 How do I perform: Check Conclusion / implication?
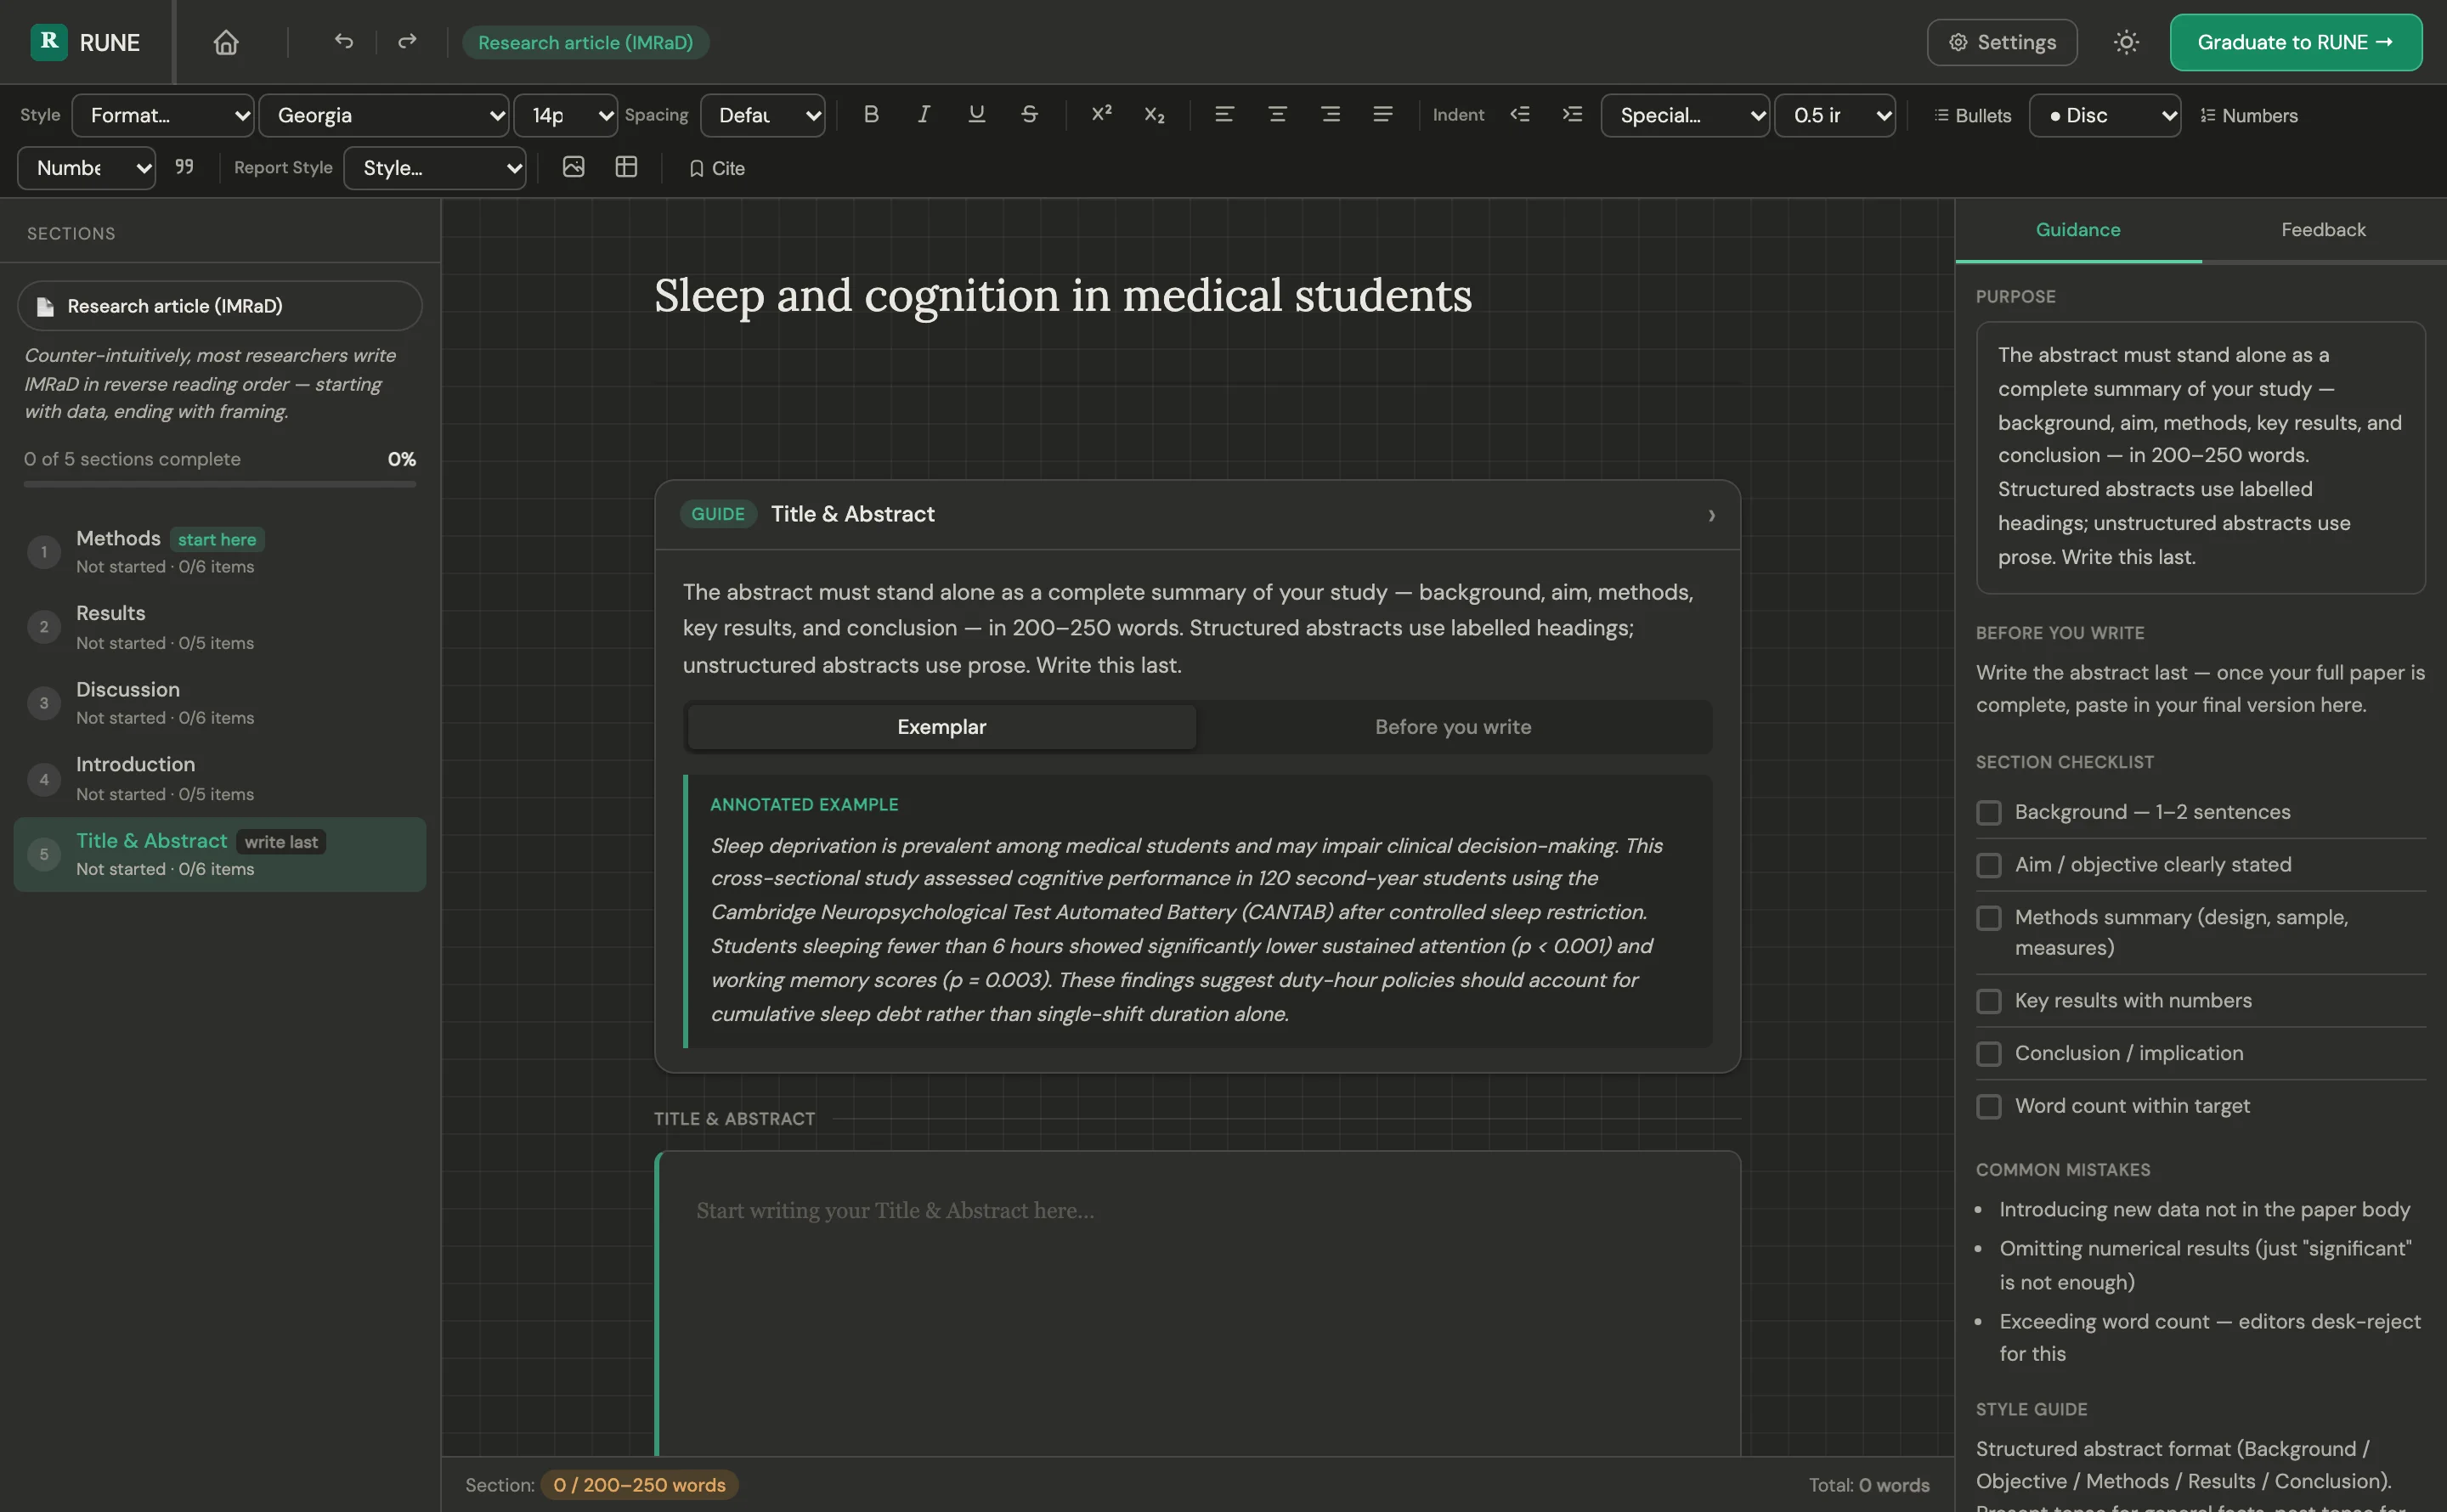click(x=1989, y=1054)
